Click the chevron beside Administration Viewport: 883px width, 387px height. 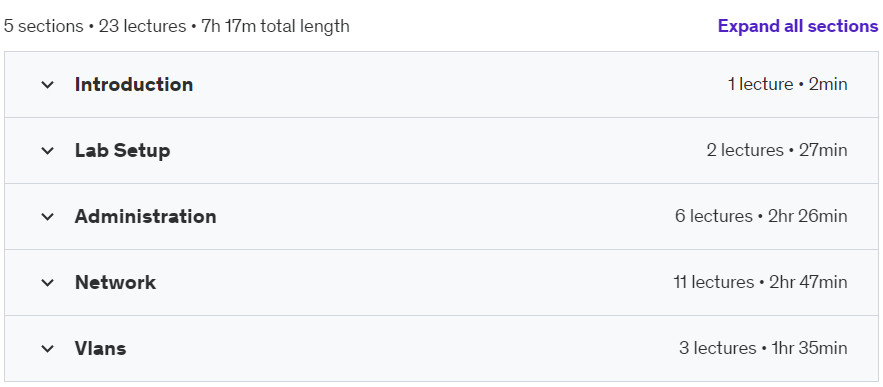coord(48,217)
